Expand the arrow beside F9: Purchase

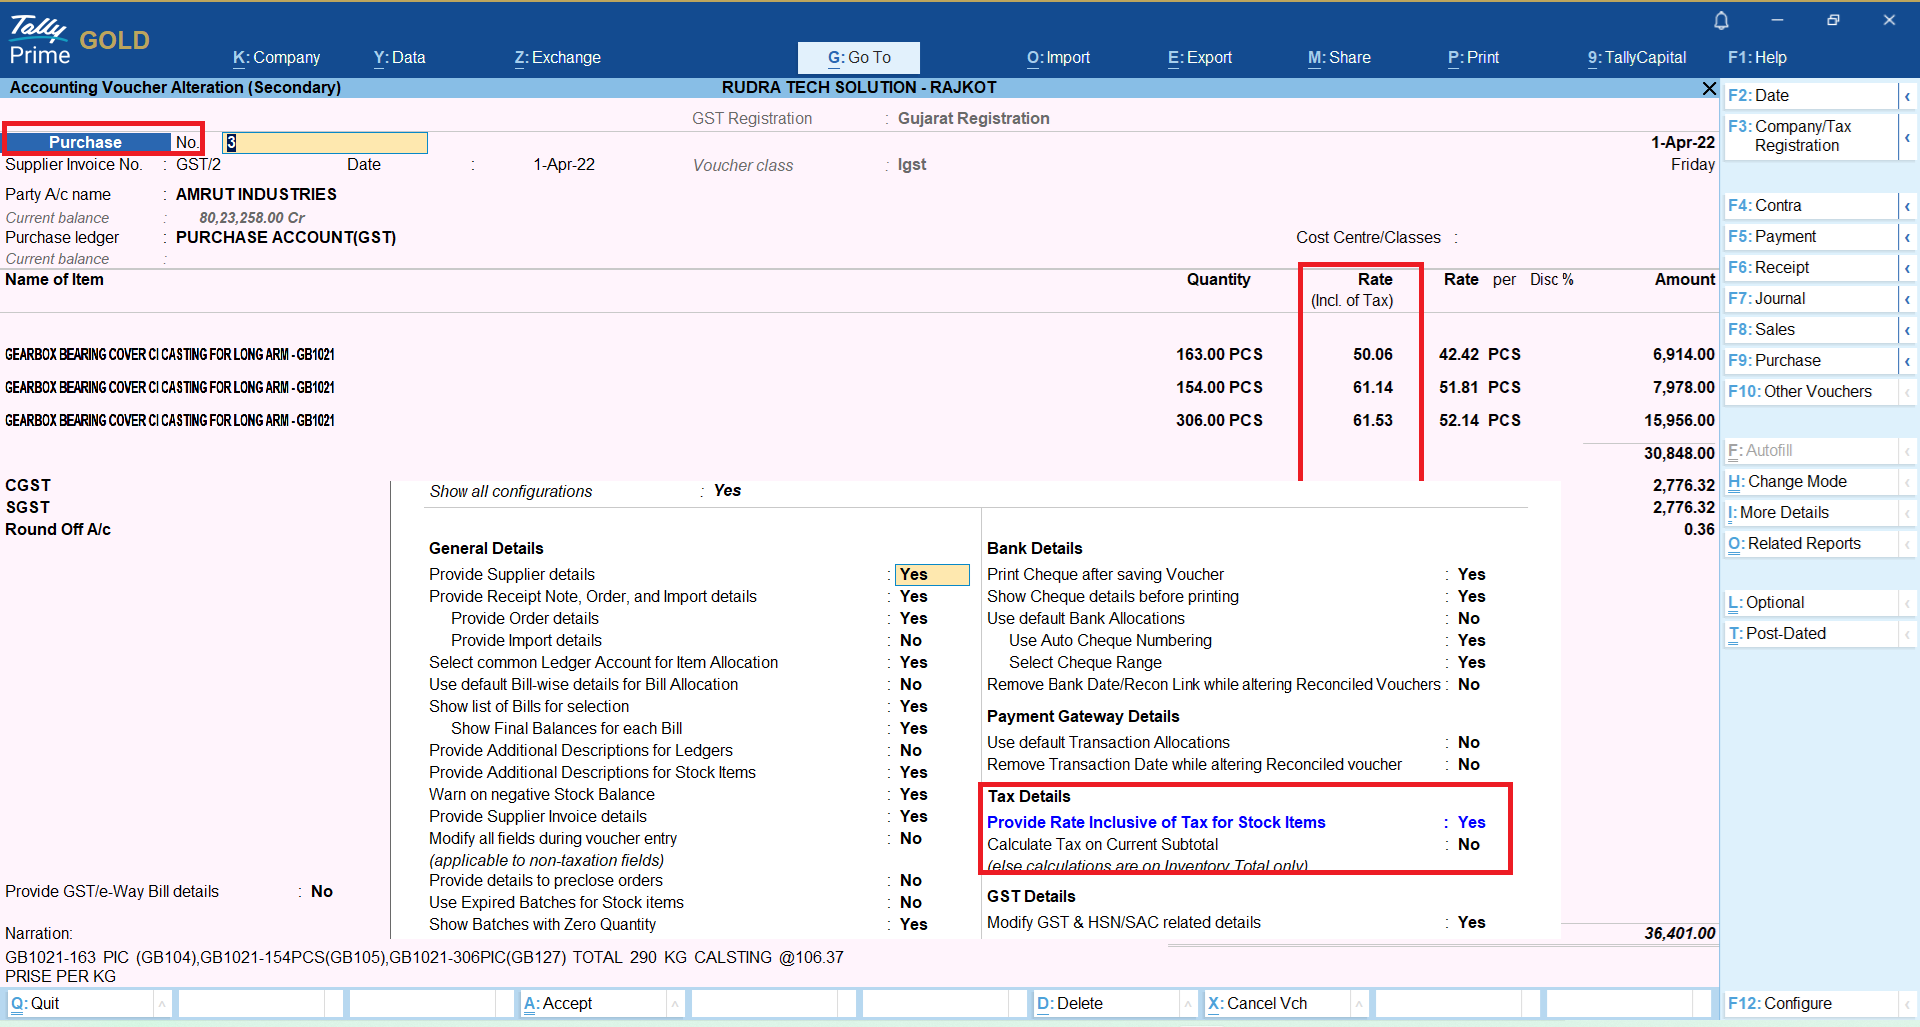click(1907, 361)
